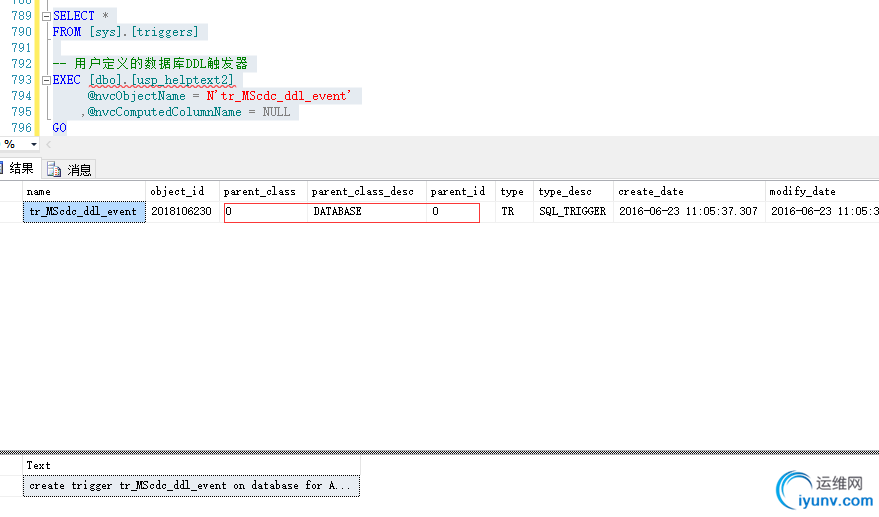
Task: Open the zoom percentage dropdown
Action: point(34,145)
